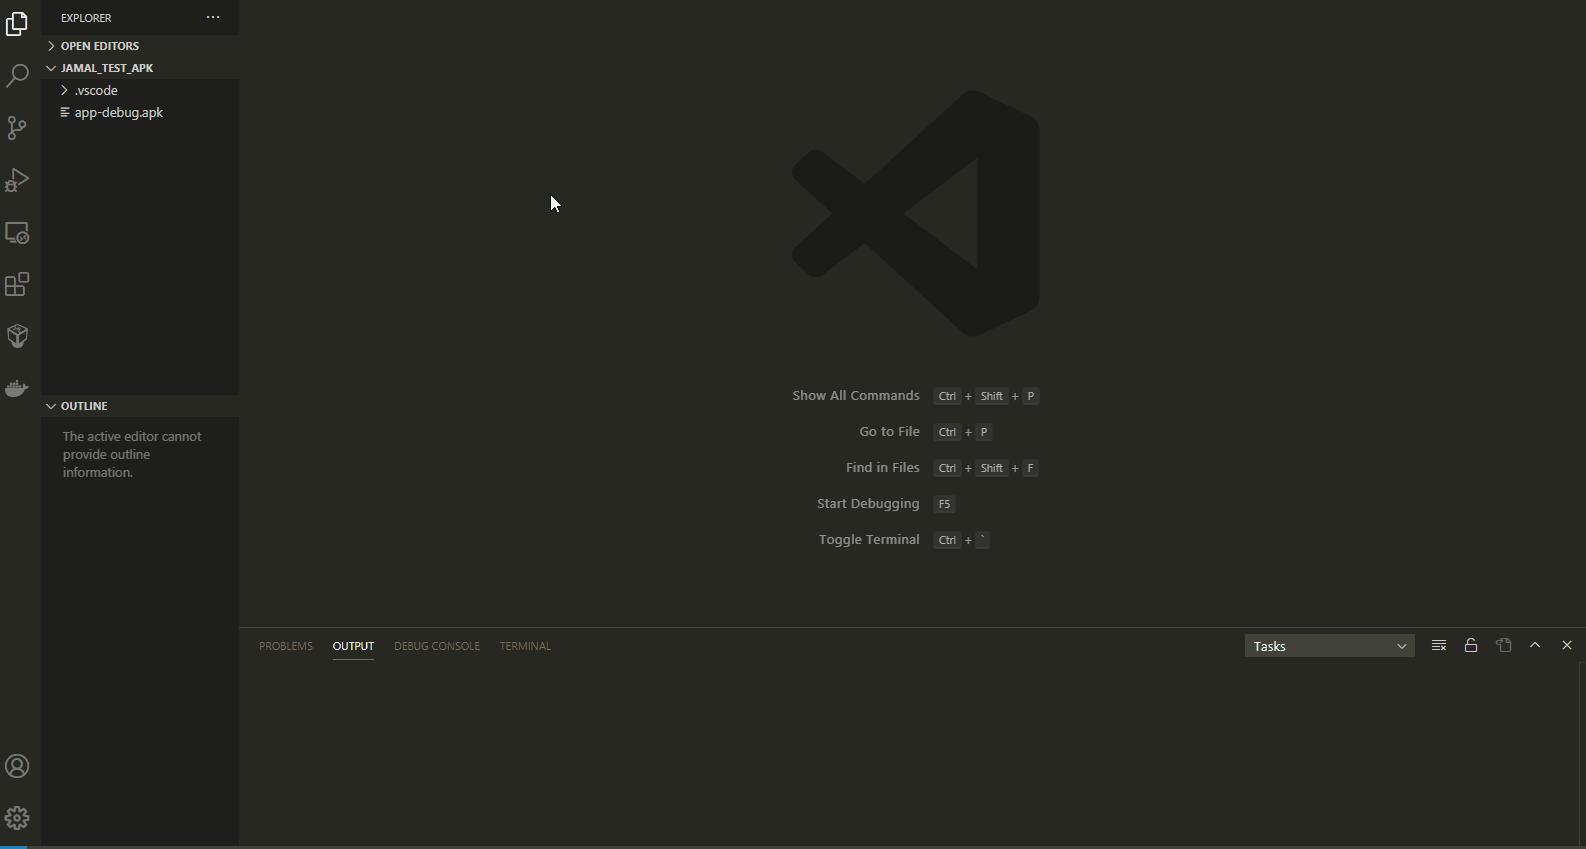Click the 'Find in Files' hint text
This screenshot has width=1586, height=849.
pos(882,468)
